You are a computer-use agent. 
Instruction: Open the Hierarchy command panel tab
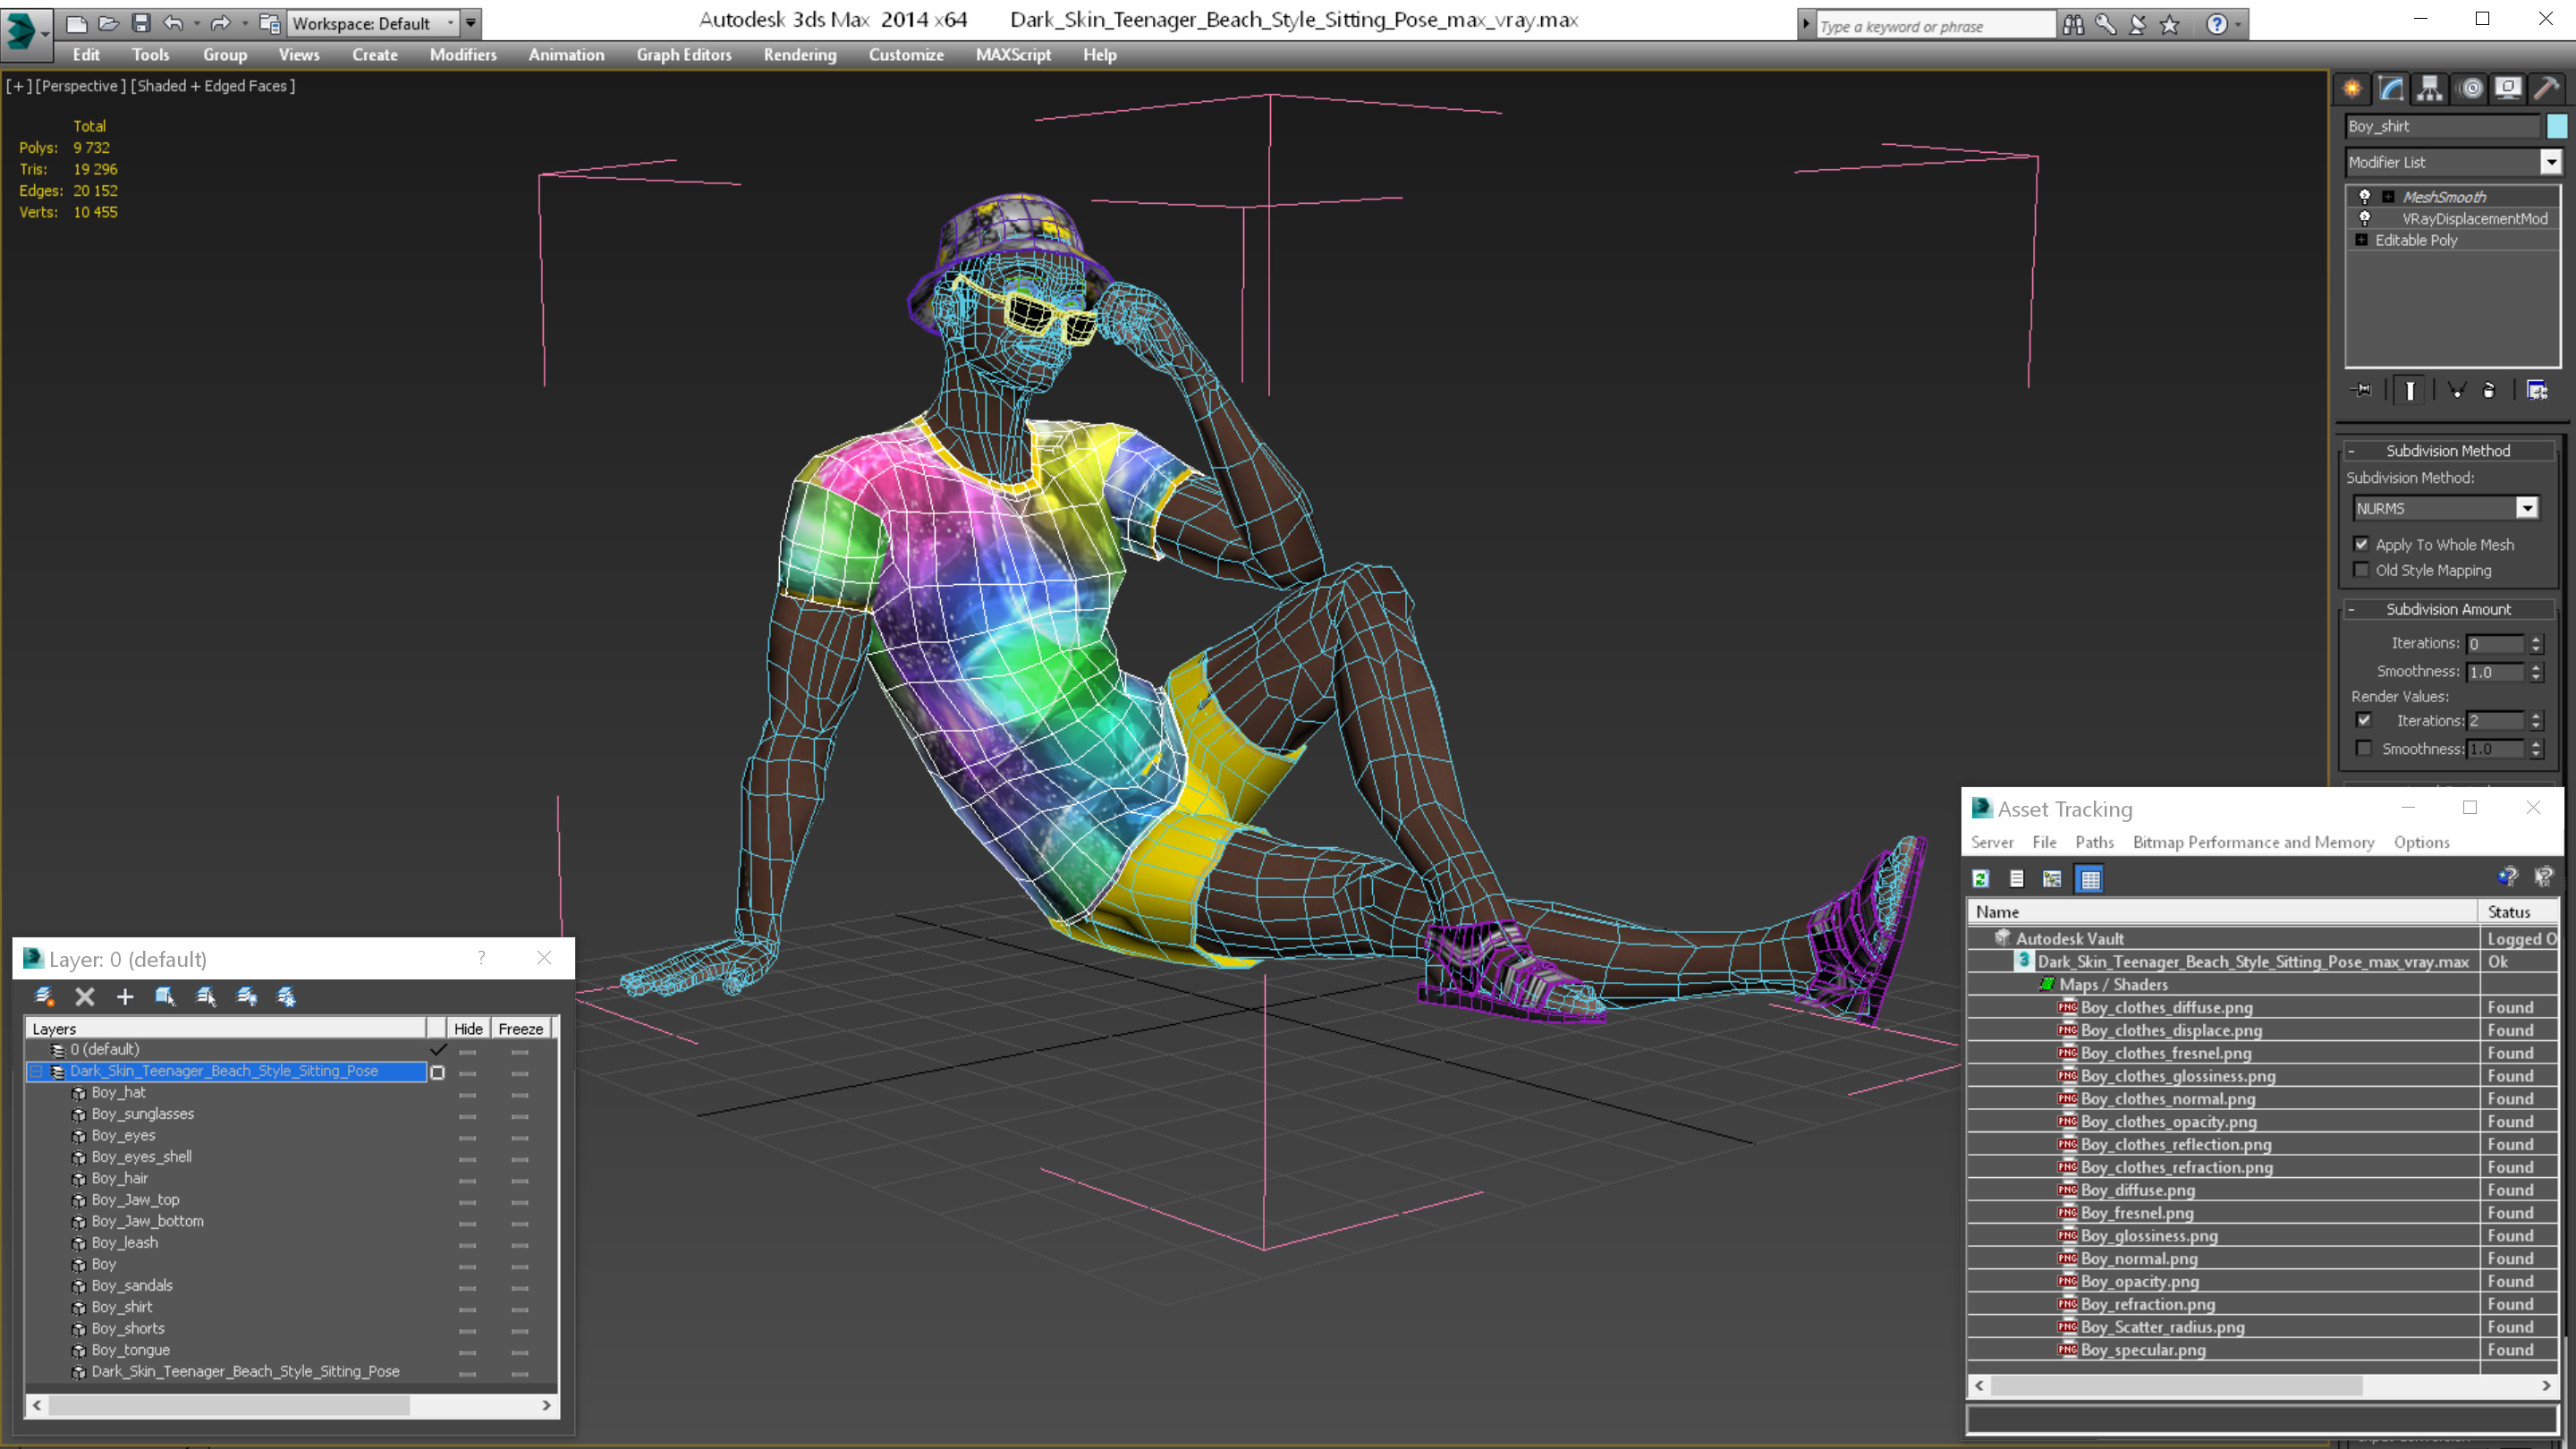tap(2430, 89)
